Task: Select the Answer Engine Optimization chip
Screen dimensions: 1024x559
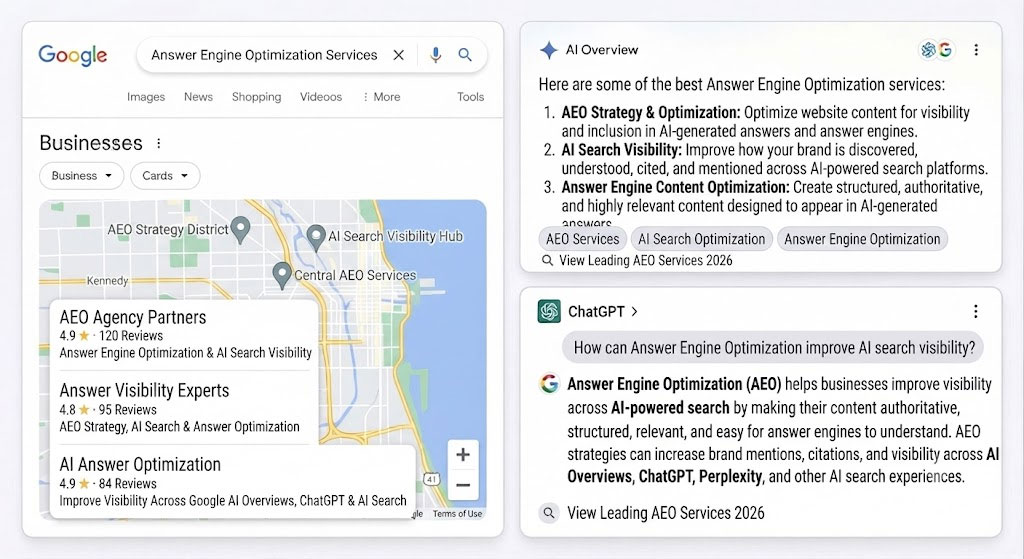Action: click(x=862, y=239)
